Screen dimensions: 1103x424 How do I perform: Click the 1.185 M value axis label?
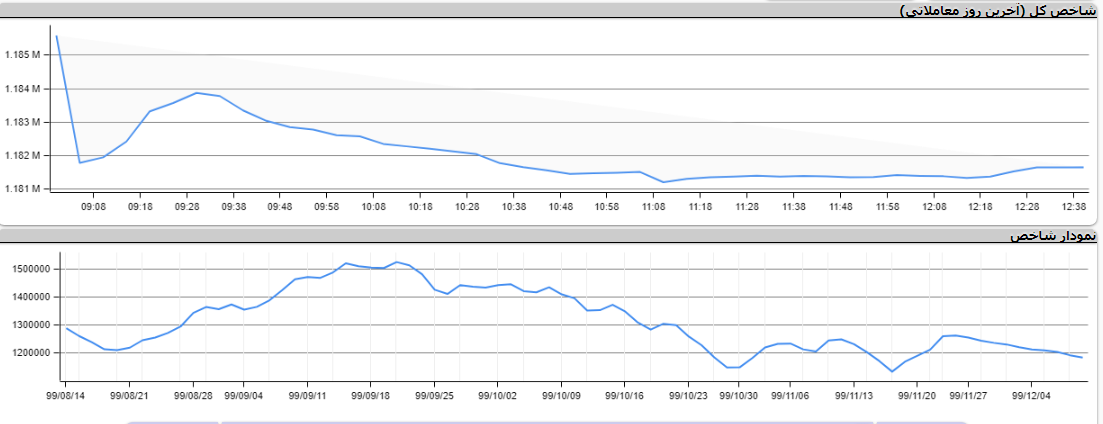[x=22, y=55]
